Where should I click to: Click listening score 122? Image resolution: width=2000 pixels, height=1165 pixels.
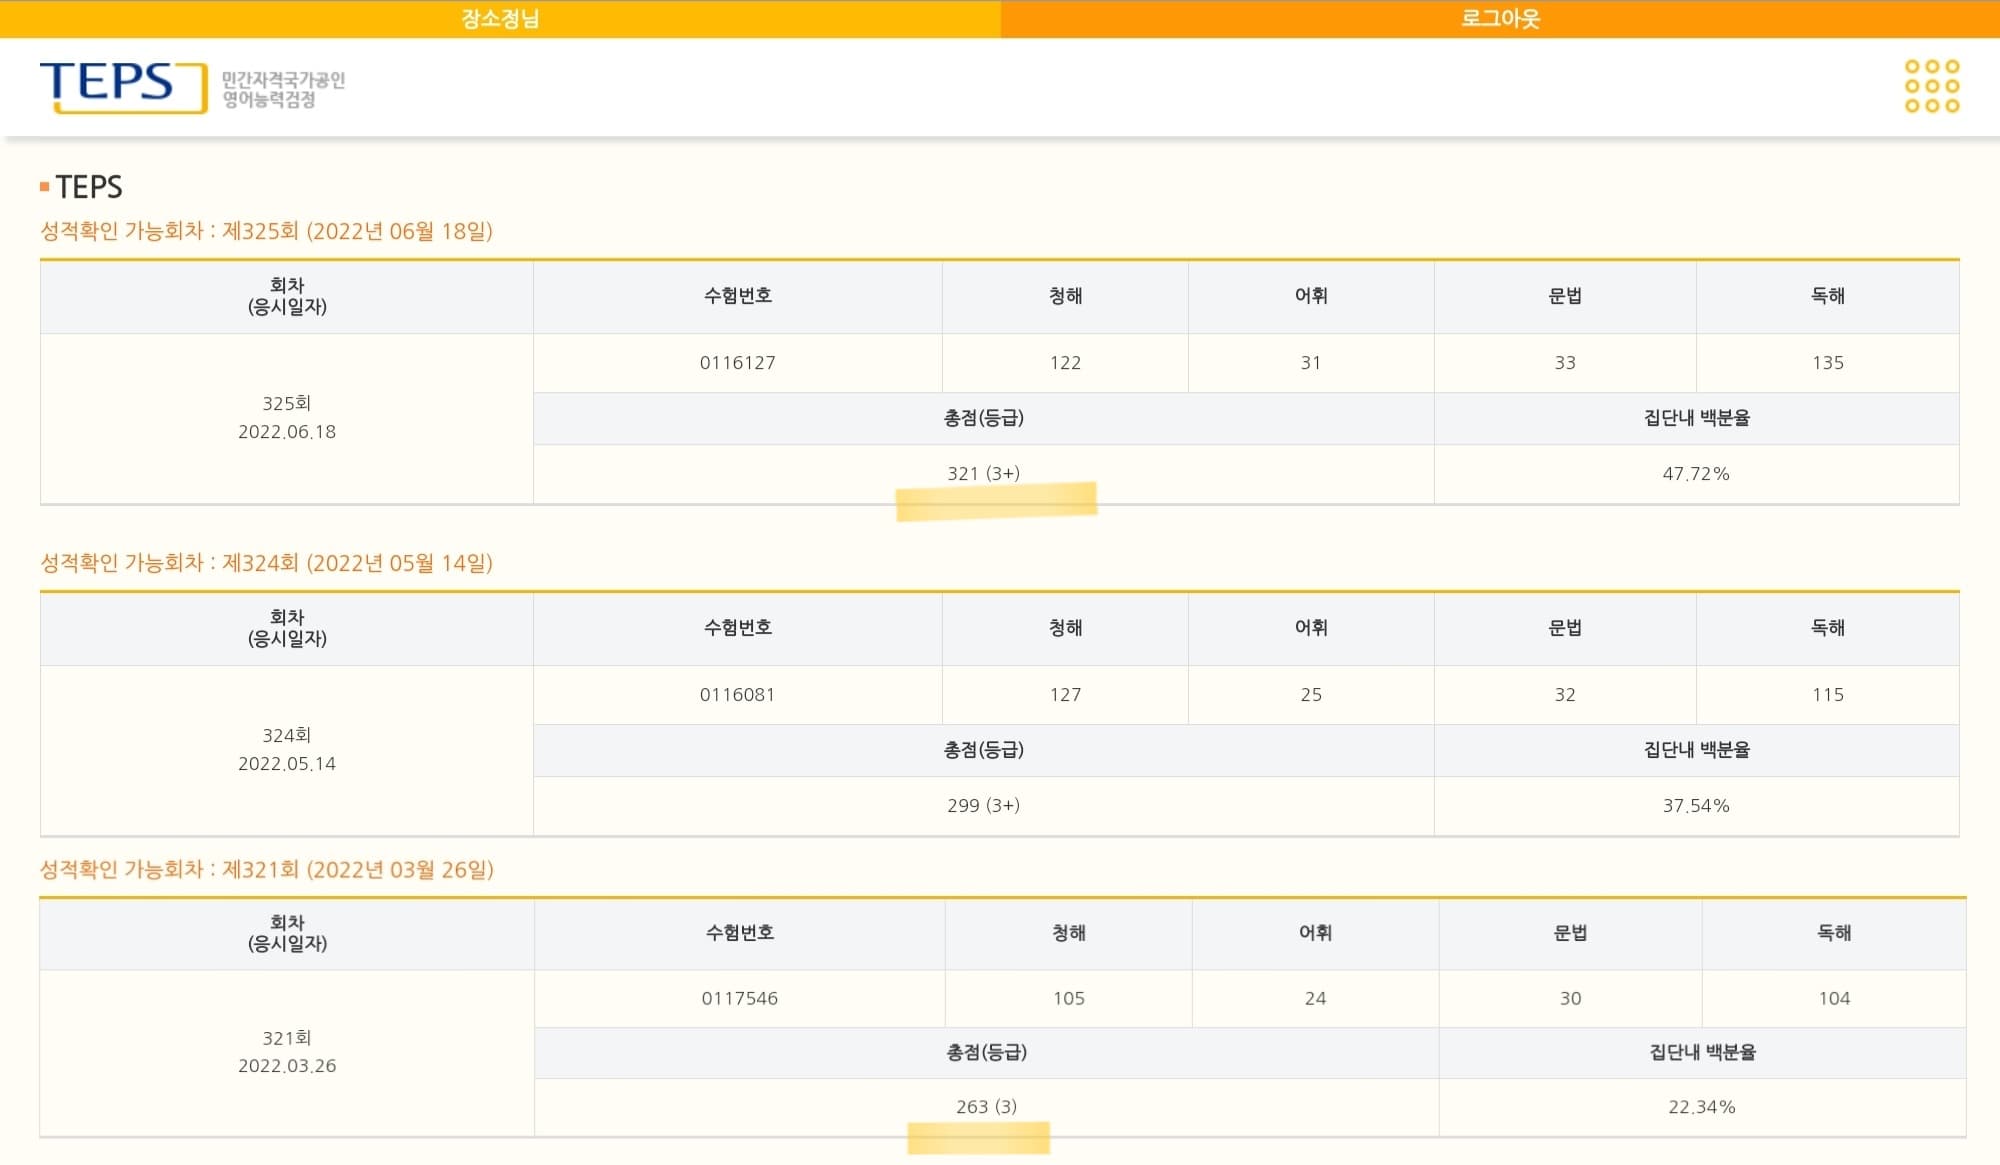click(x=1065, y=363)
